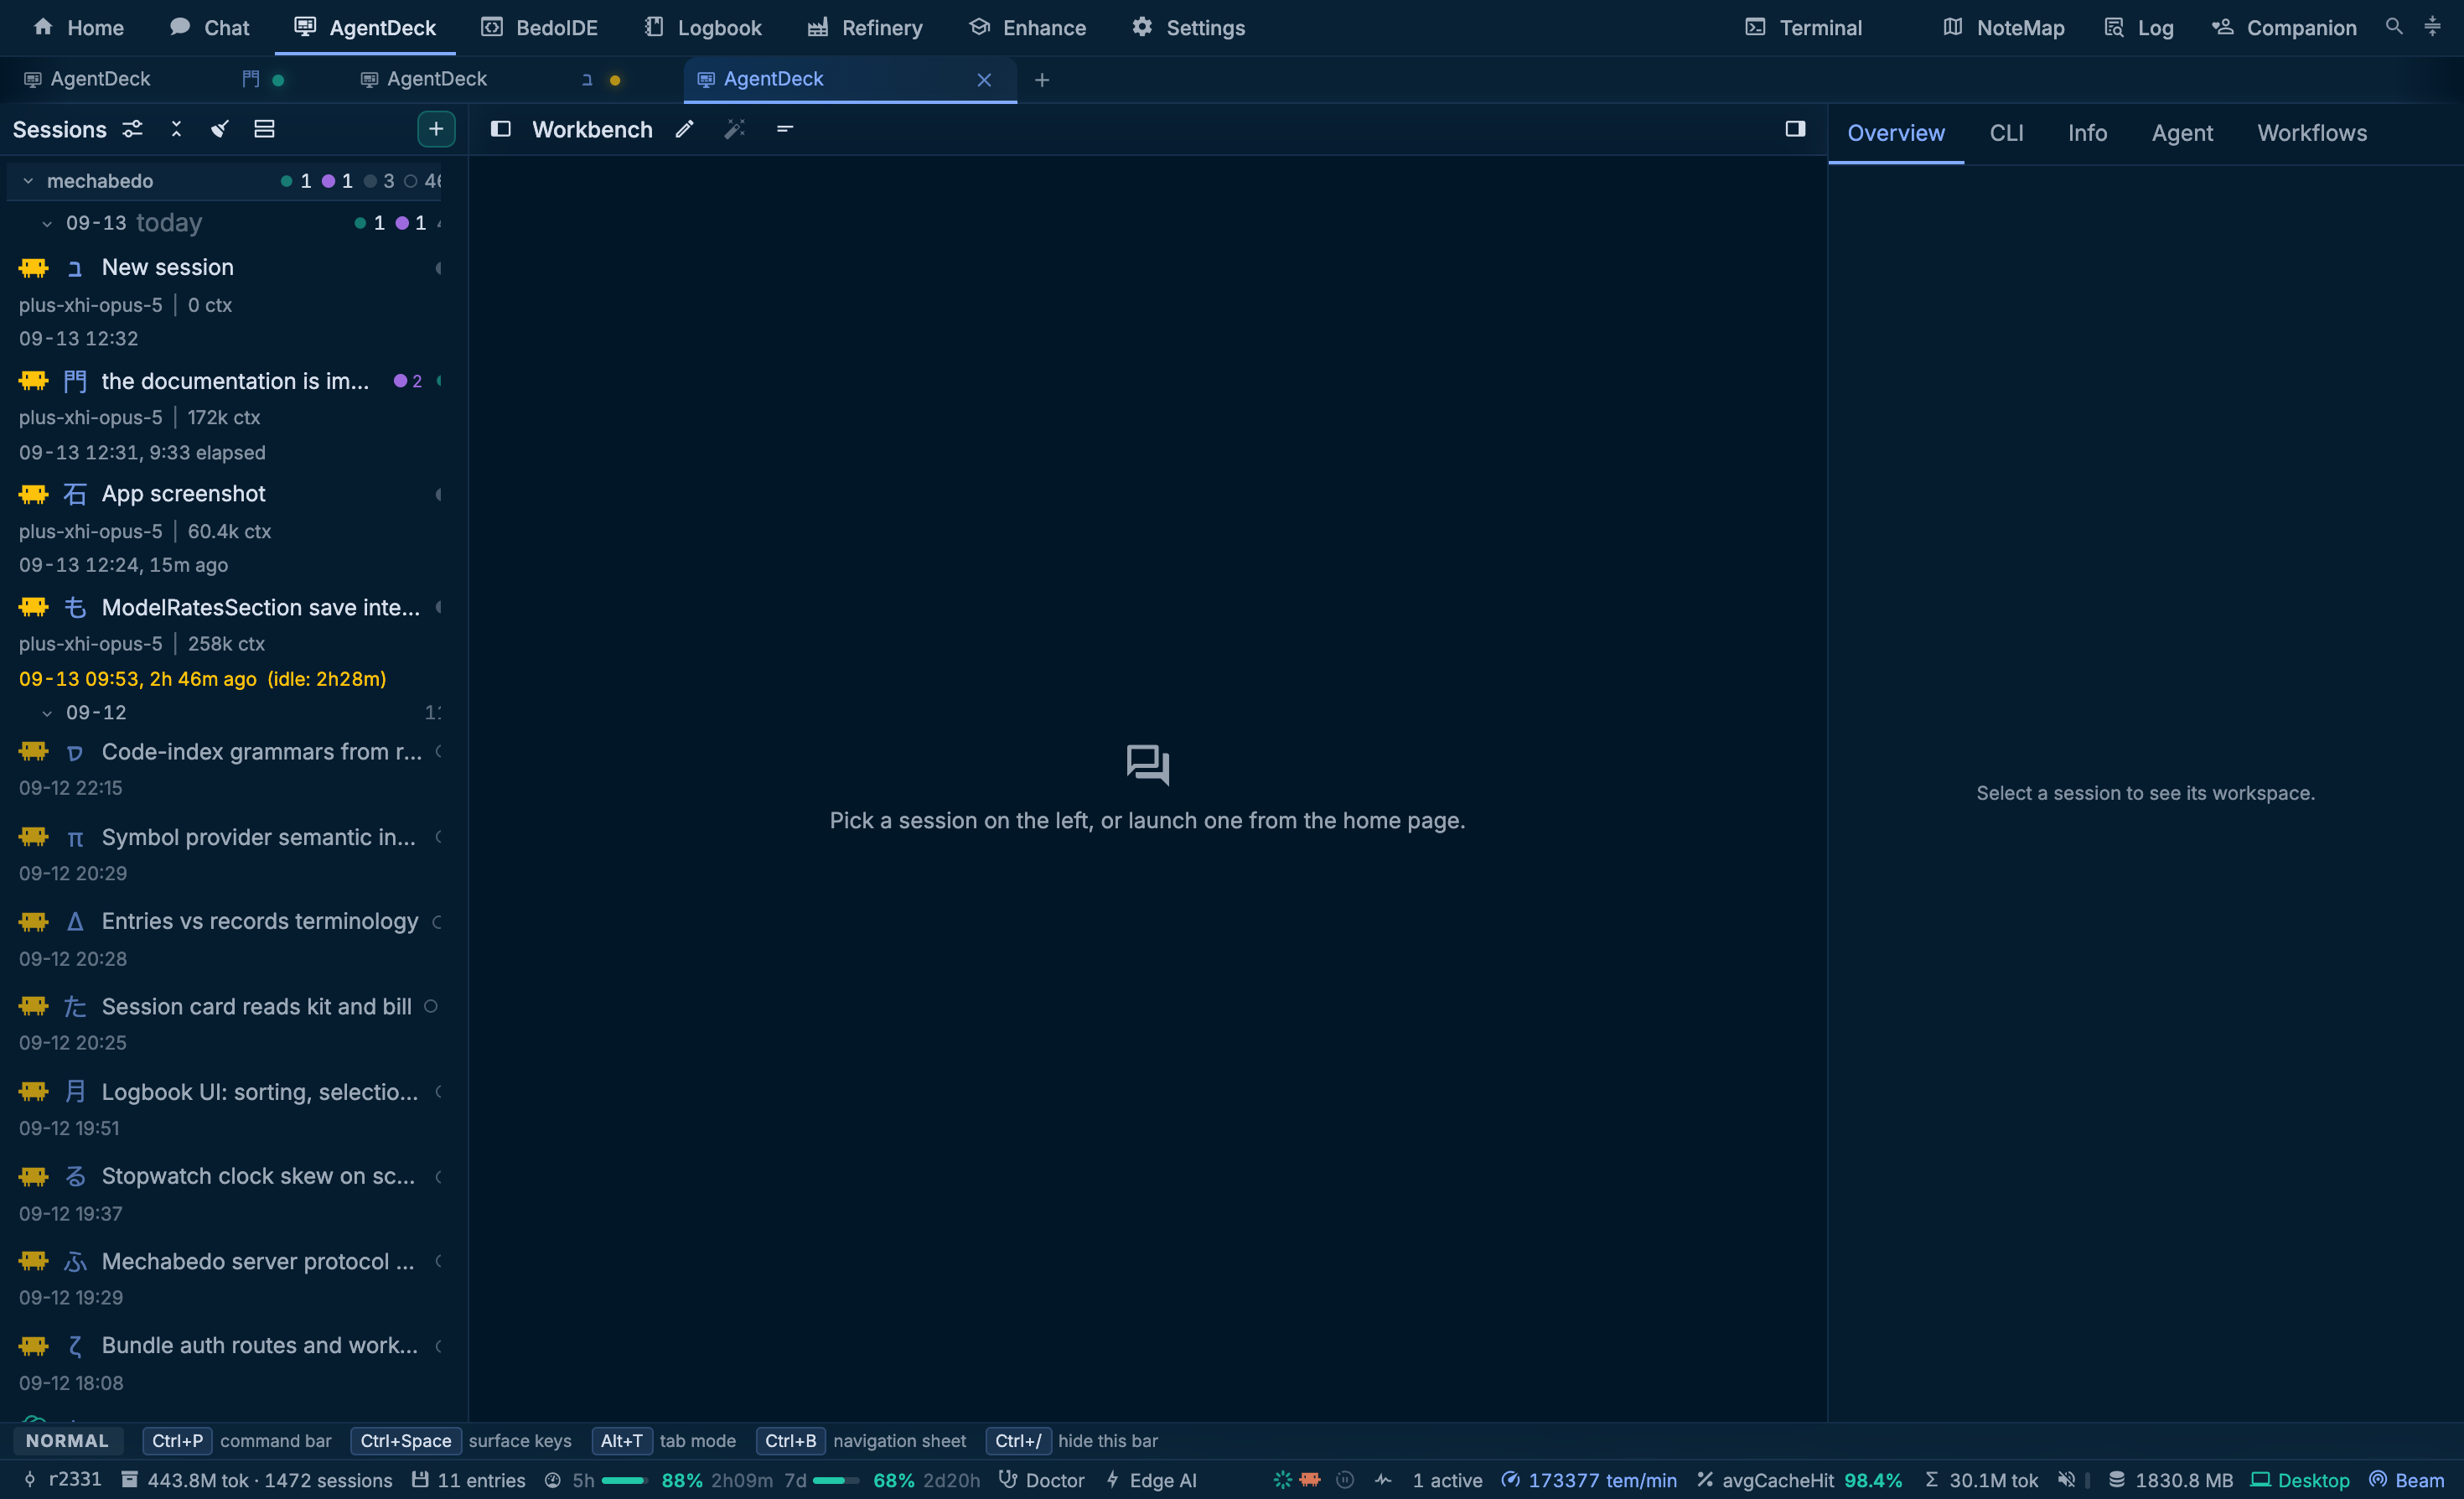2464x1499 pixels.
Task: Click the Edge AI status indicator
Action: point(1151,1479)
